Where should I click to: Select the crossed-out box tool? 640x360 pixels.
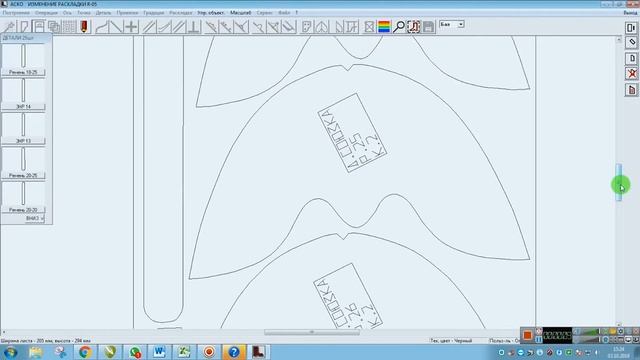369,27
